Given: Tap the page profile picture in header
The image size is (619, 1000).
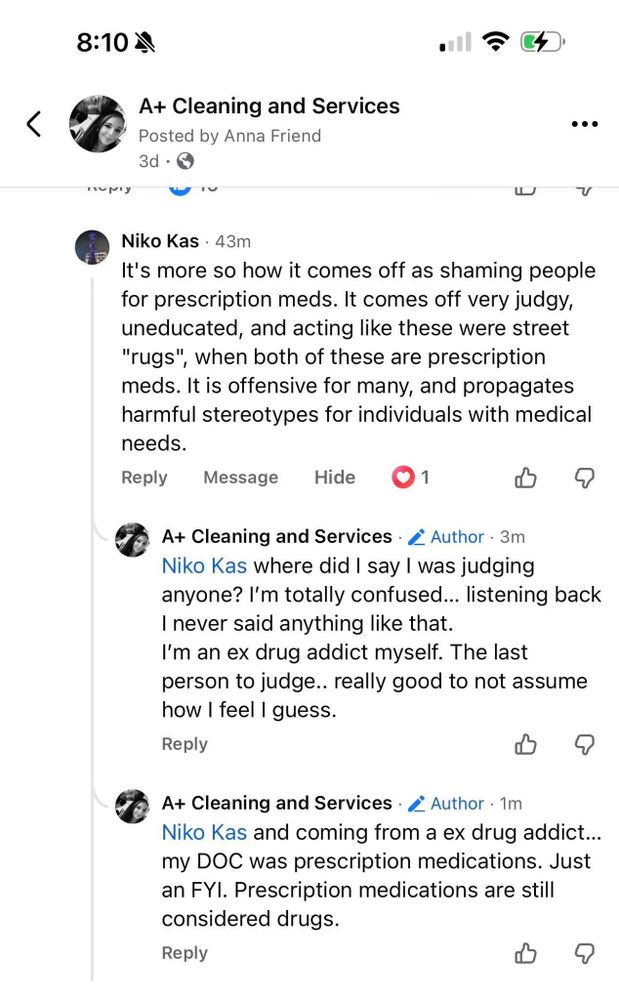Looking at the screenshot, I should (x=97, y=124).
